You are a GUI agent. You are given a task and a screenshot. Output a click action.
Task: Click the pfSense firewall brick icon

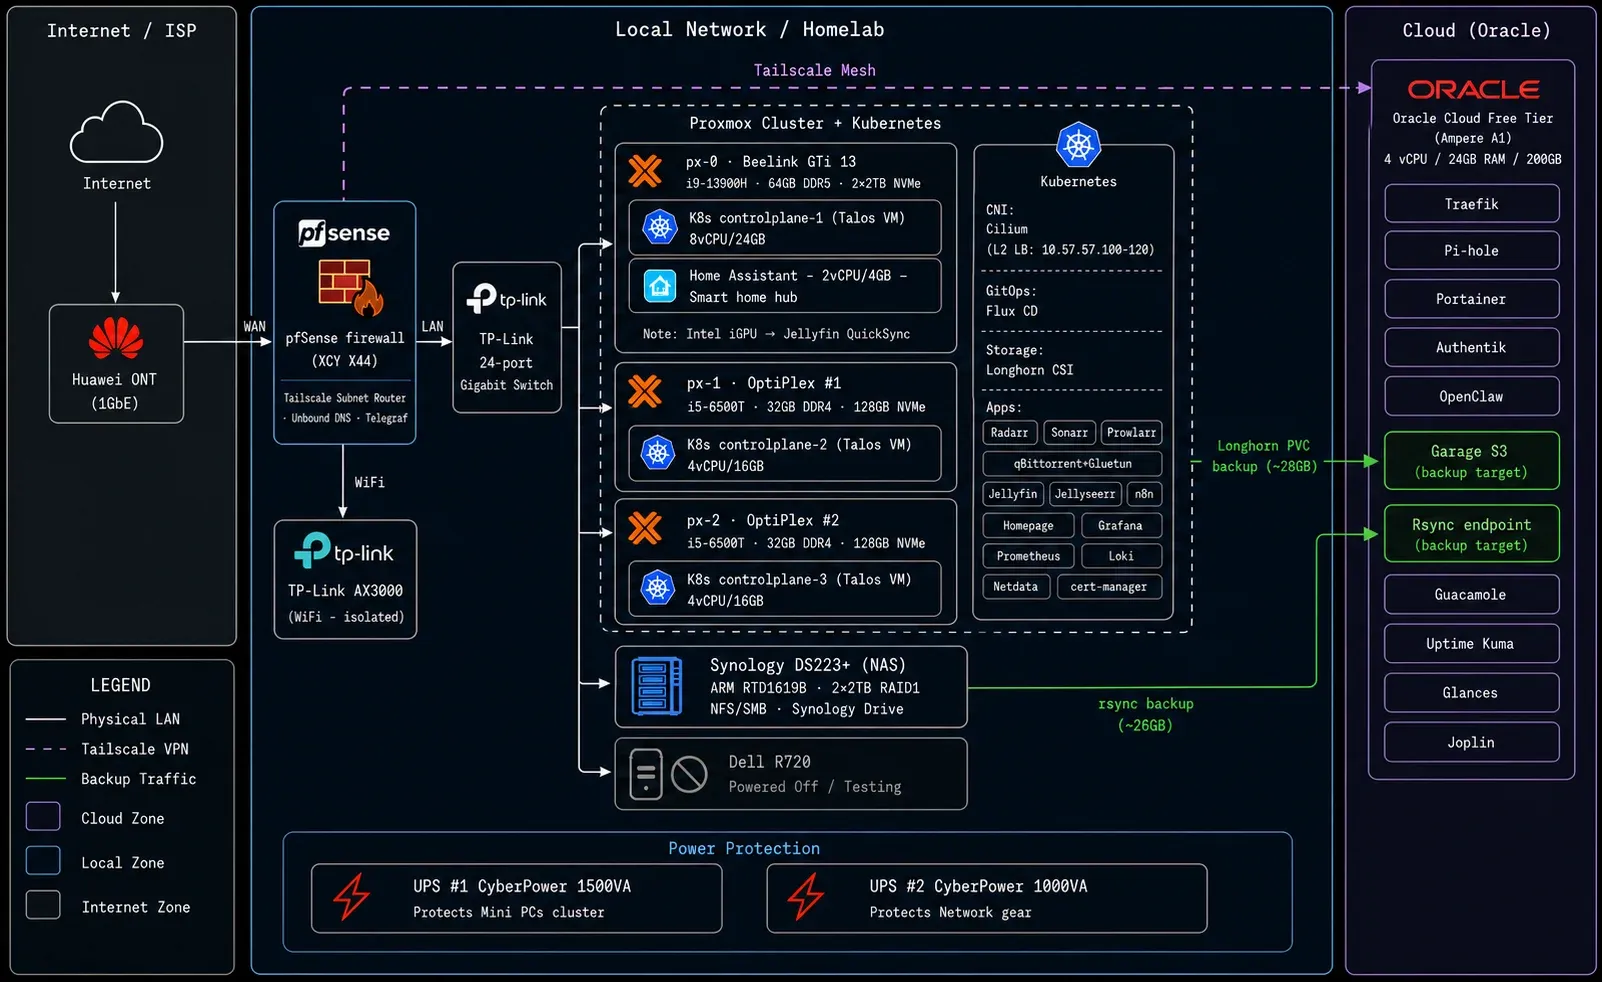coord(350,287)
